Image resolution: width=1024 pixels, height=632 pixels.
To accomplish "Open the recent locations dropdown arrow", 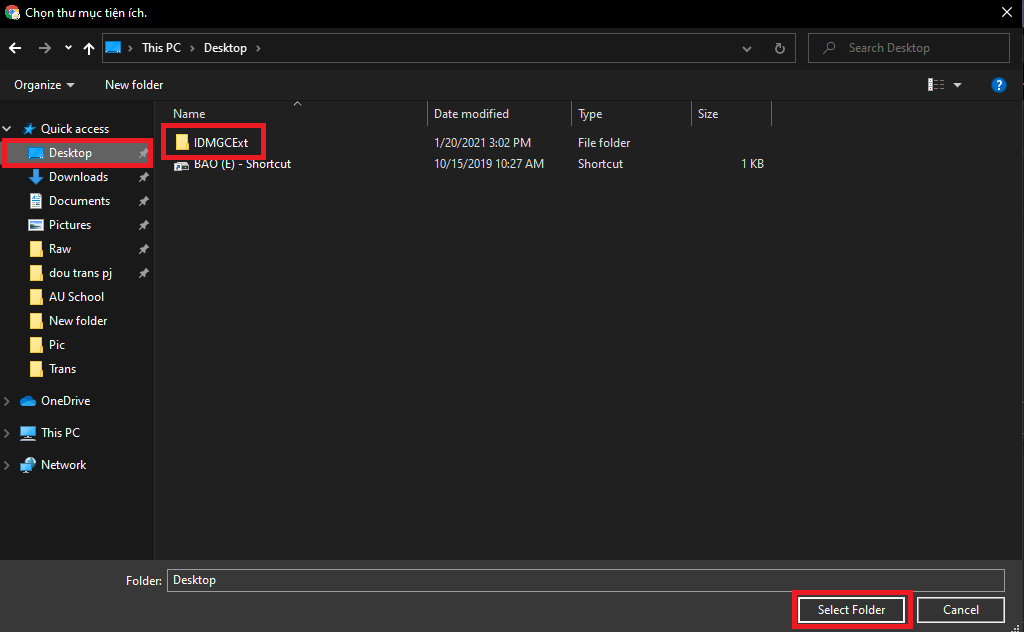I will (x=68, y=48).
